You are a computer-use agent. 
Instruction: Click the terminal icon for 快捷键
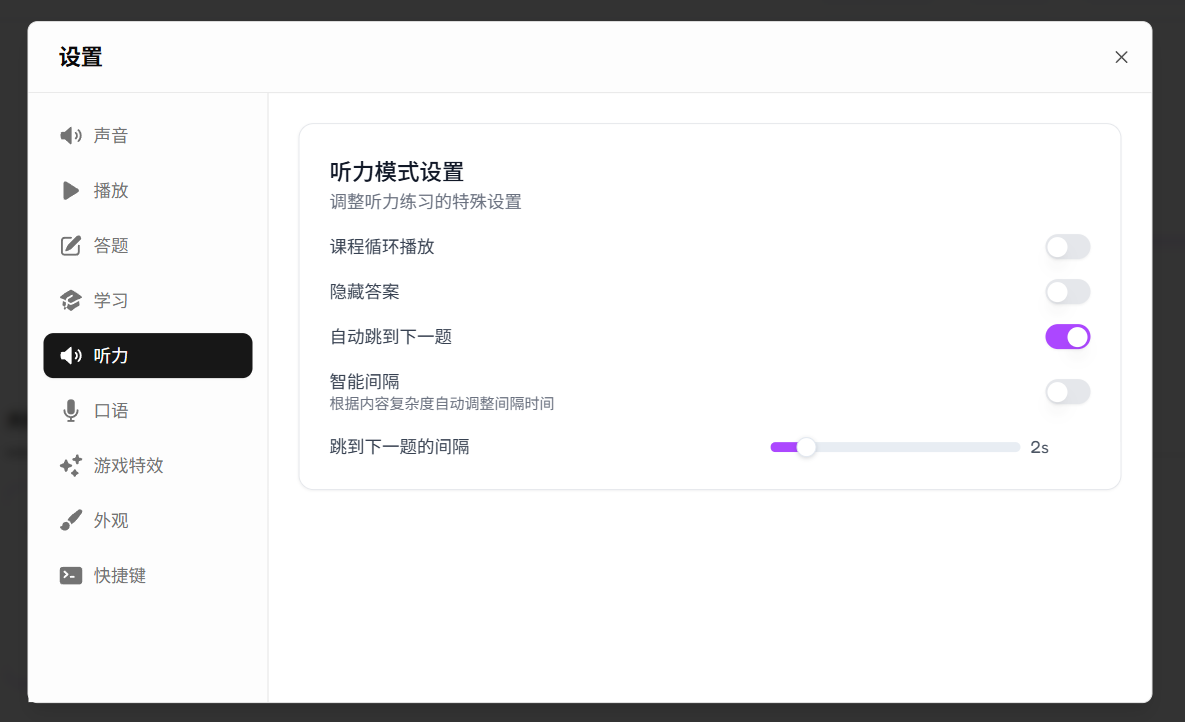click(70, 576)
